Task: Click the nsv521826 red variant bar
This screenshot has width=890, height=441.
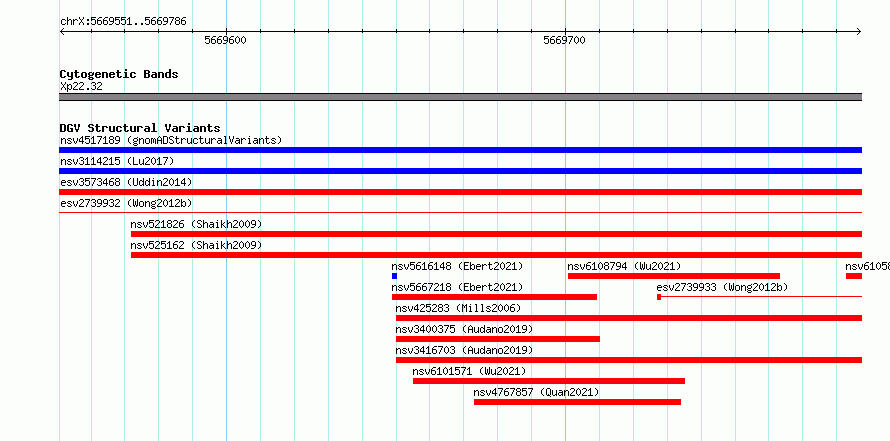Action: tap(496, 234)
